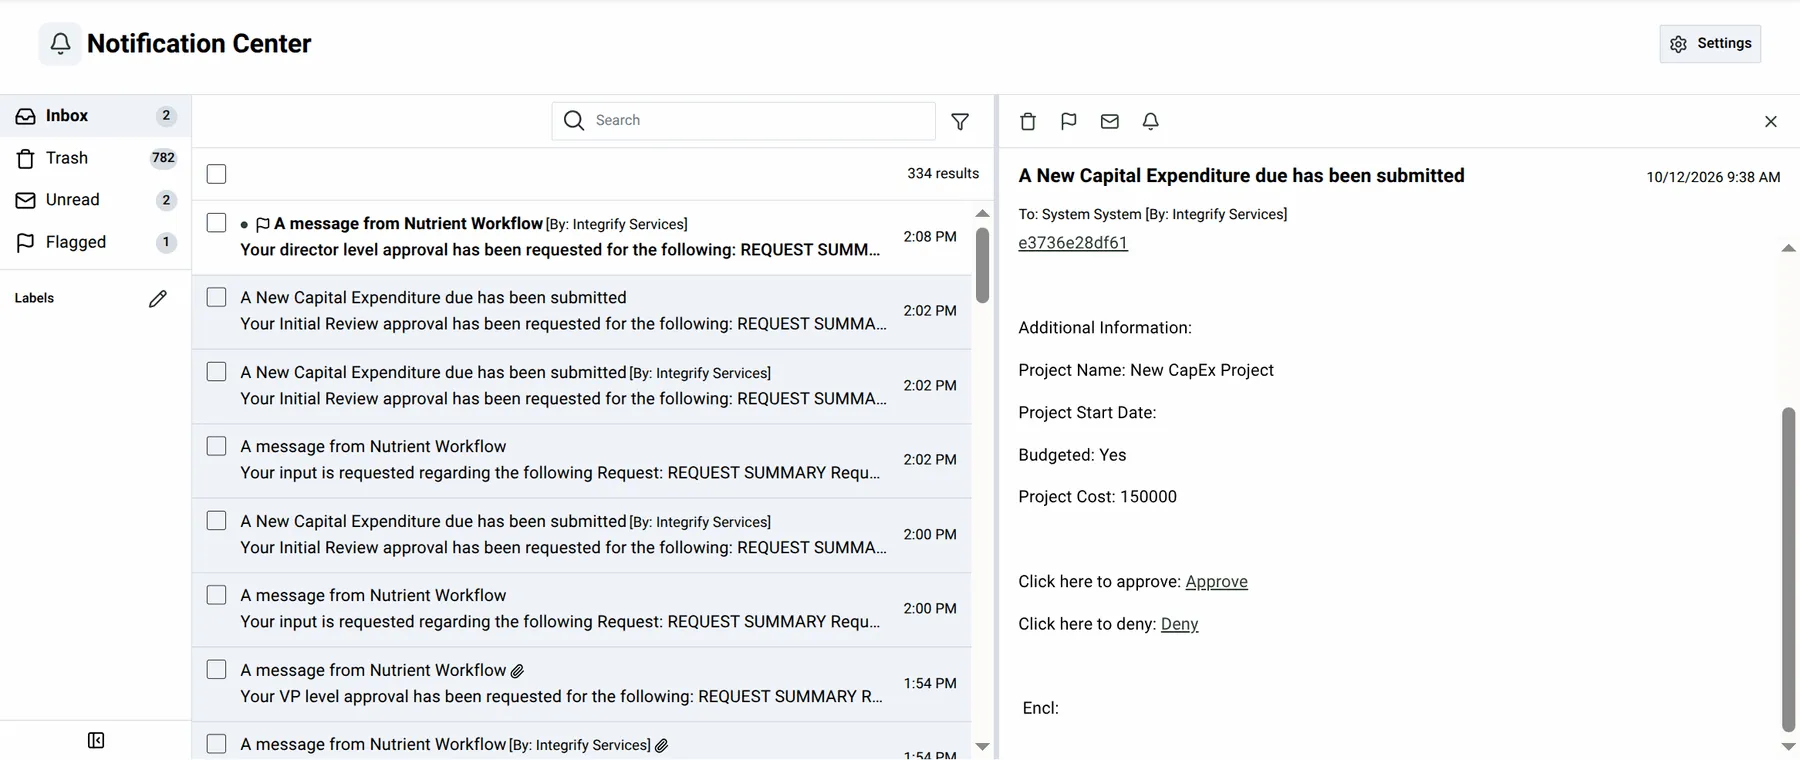This screenshot has width=1800, height=760.
Task: Delete the open message with trash icon
Action: pyautogui.click(x=1028, y=121)
